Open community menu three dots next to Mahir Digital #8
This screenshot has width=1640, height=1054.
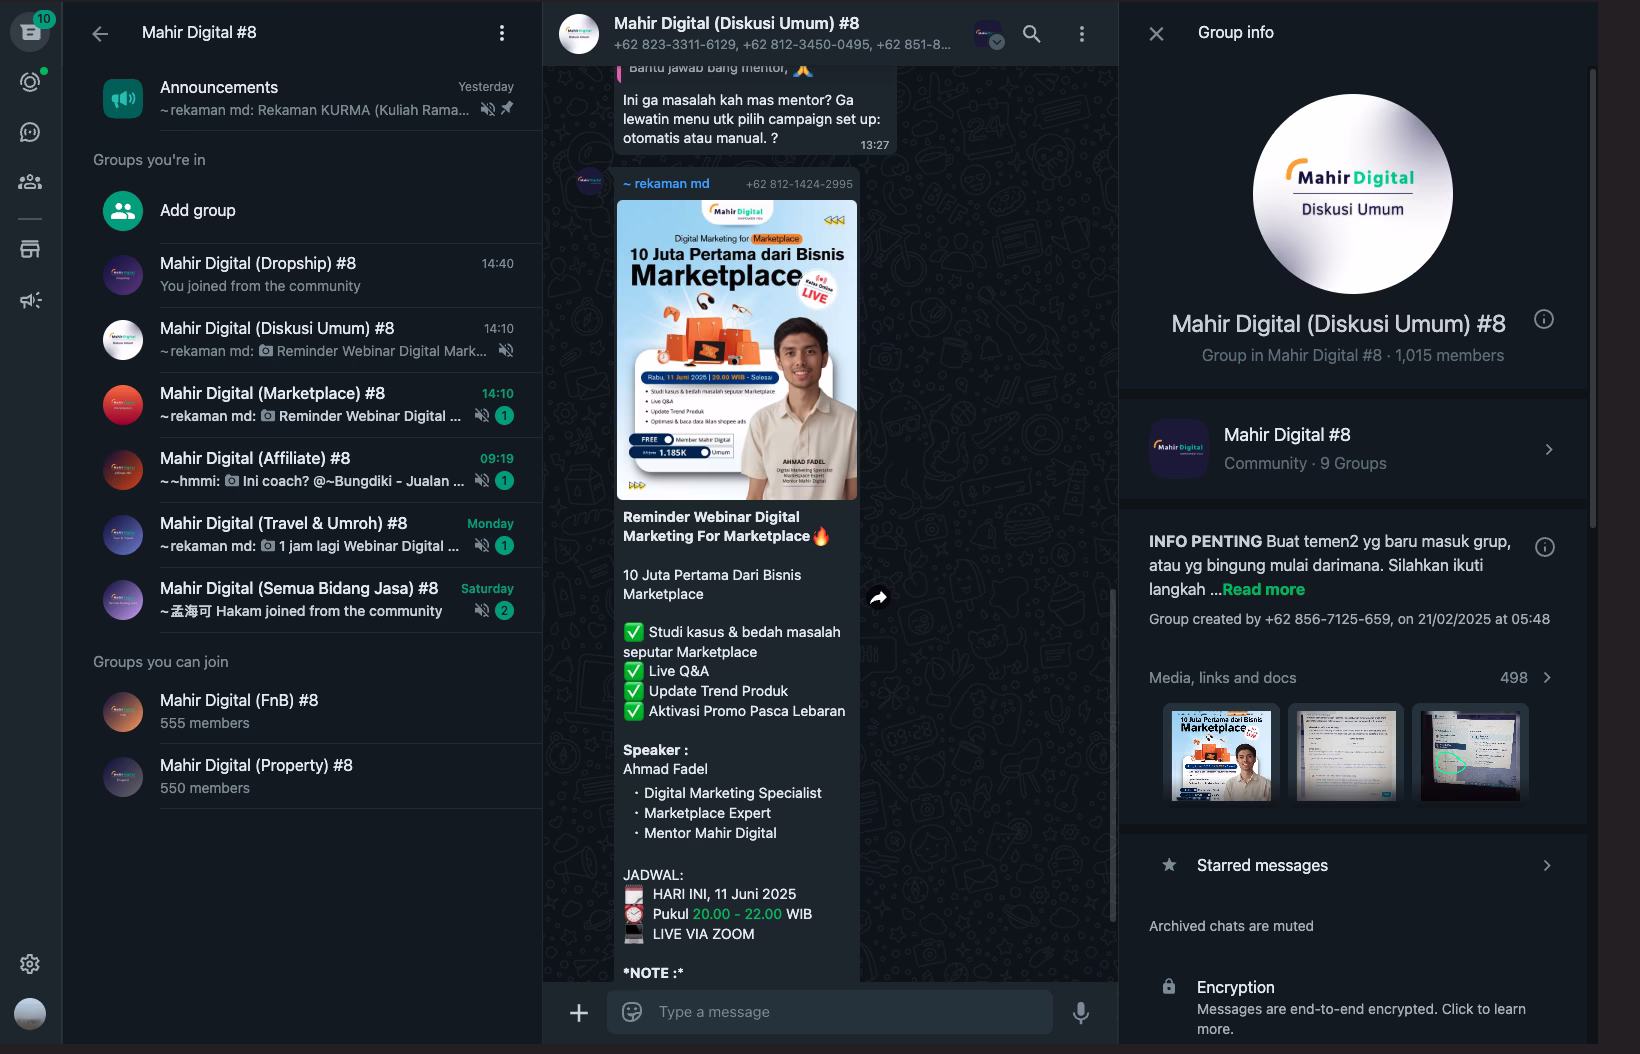point(502,33)
